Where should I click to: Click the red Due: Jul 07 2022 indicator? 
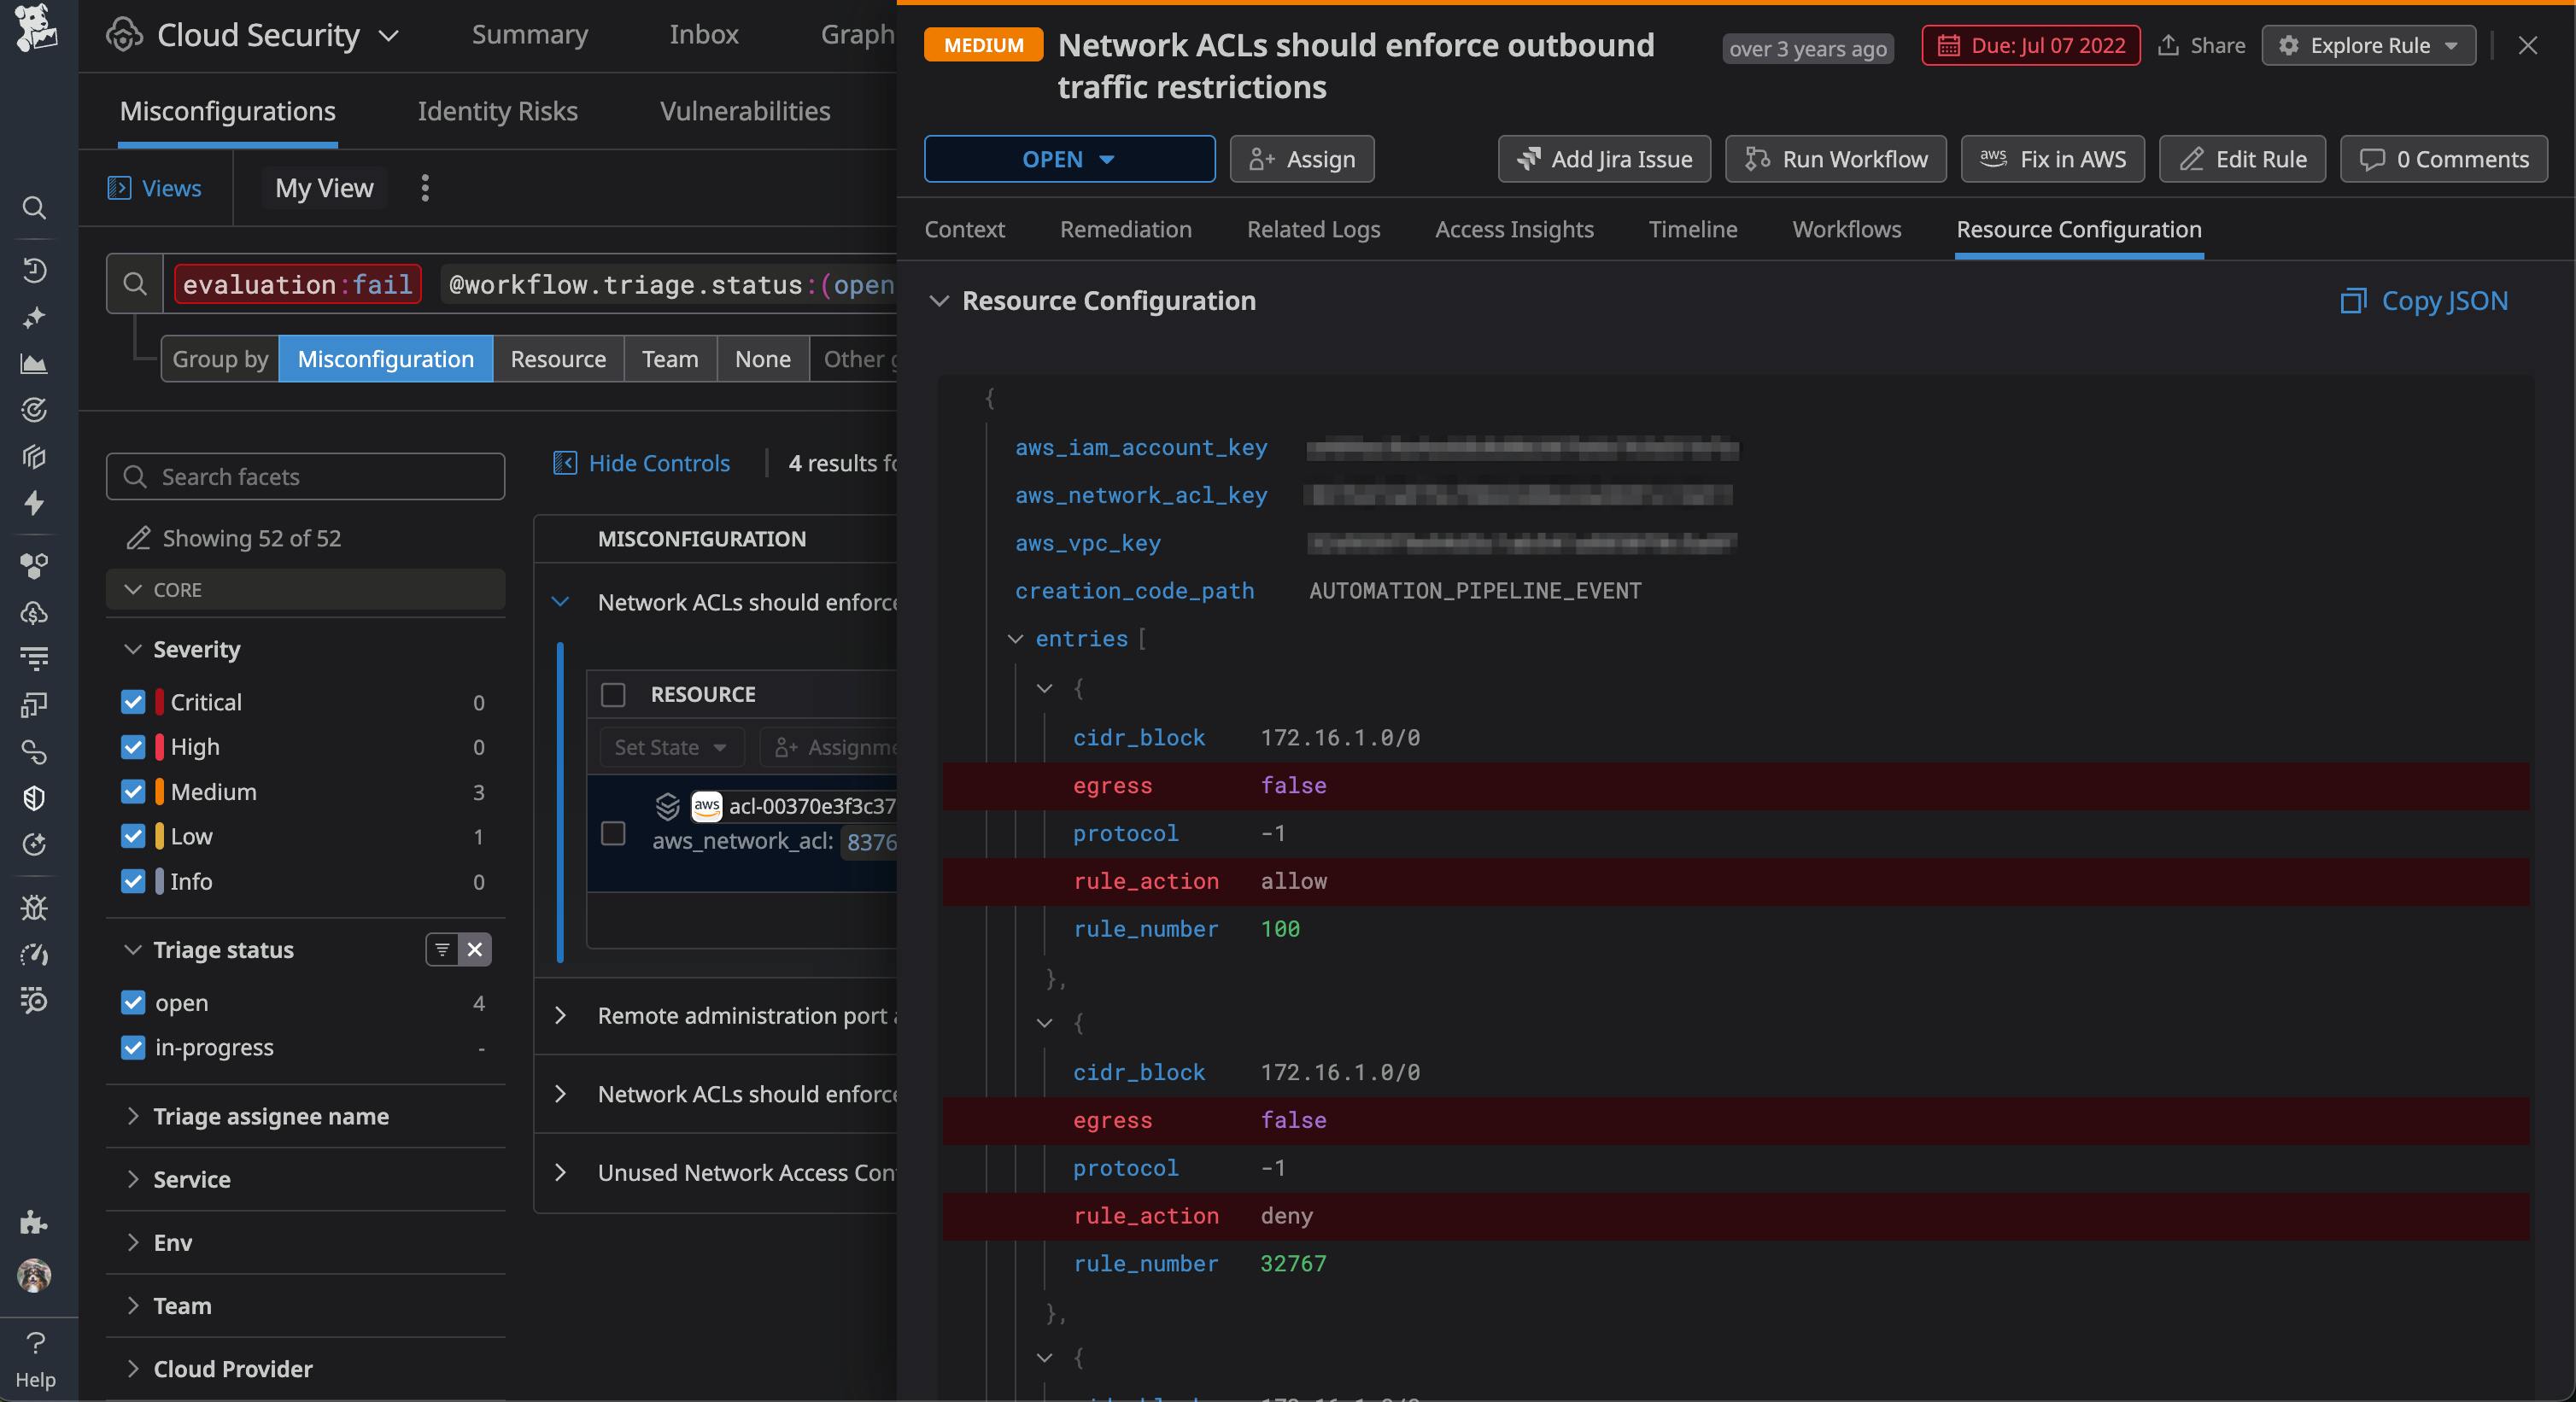[2030, 45]
